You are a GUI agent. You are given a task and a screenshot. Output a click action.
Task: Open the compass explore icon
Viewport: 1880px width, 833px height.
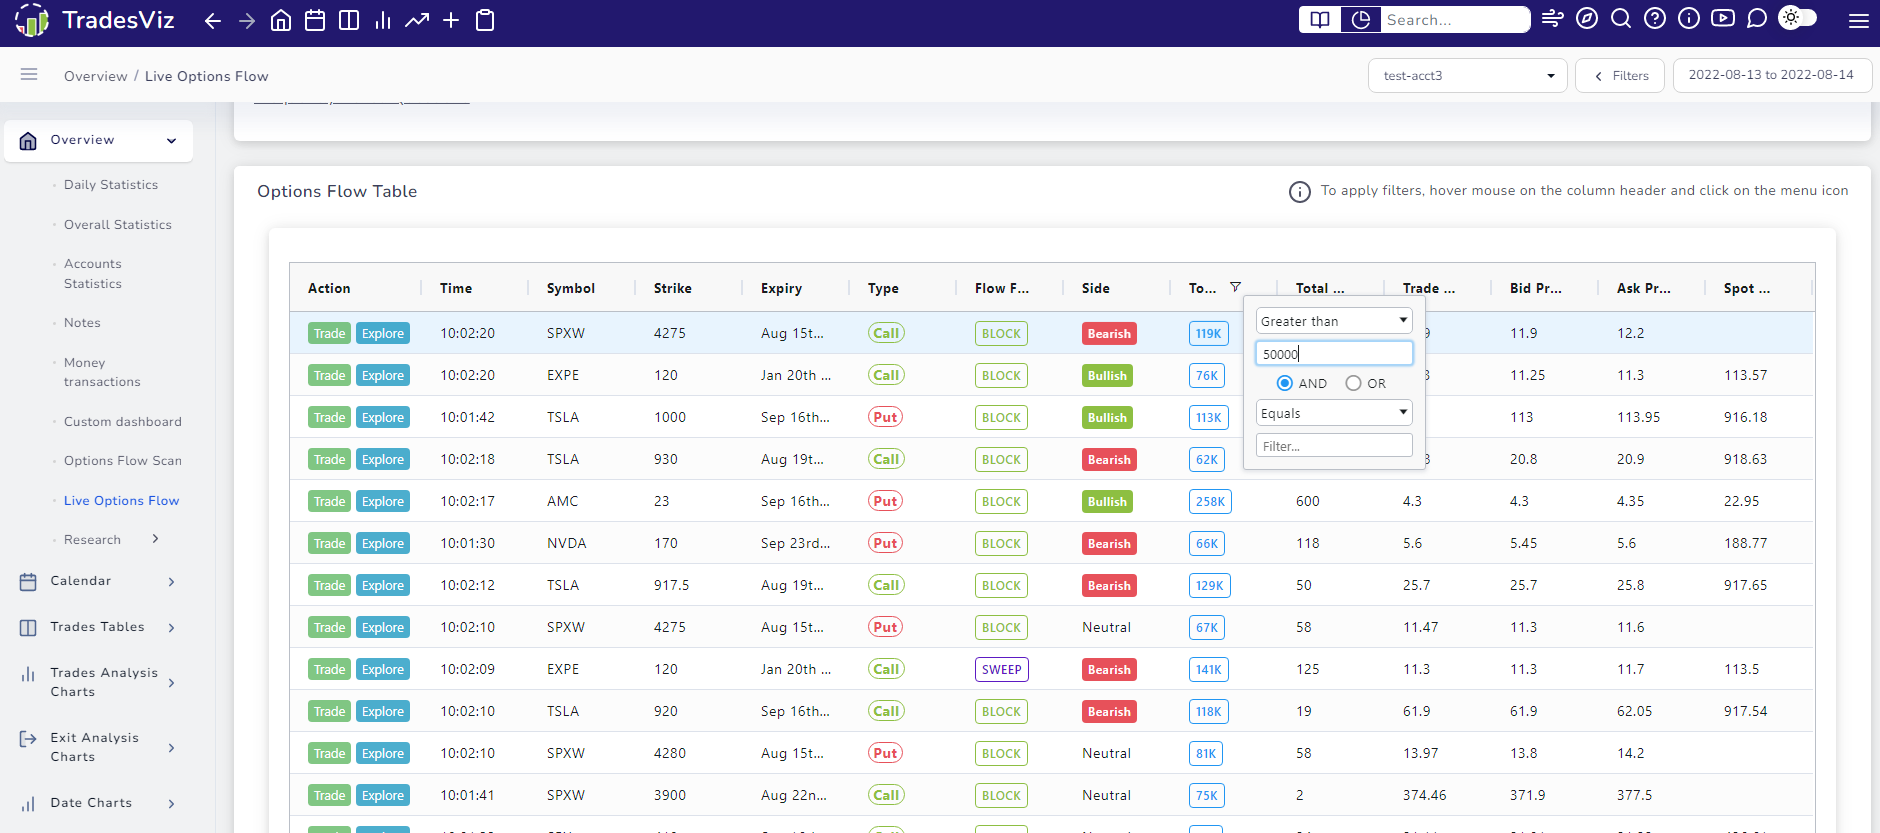pyautogui.click(x=1587, y=19)
